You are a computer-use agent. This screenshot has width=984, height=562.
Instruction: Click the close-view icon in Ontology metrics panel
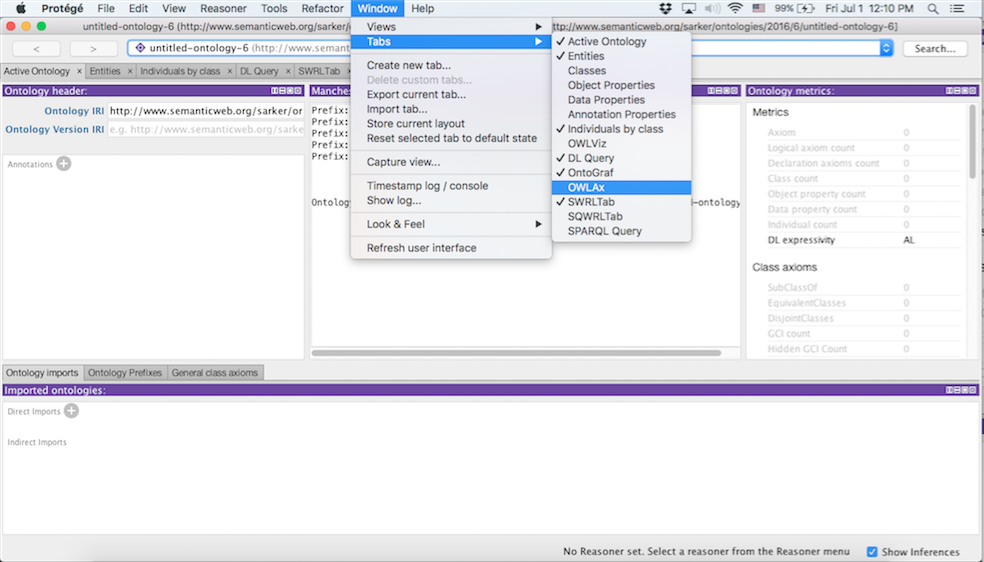pos(971,91)
